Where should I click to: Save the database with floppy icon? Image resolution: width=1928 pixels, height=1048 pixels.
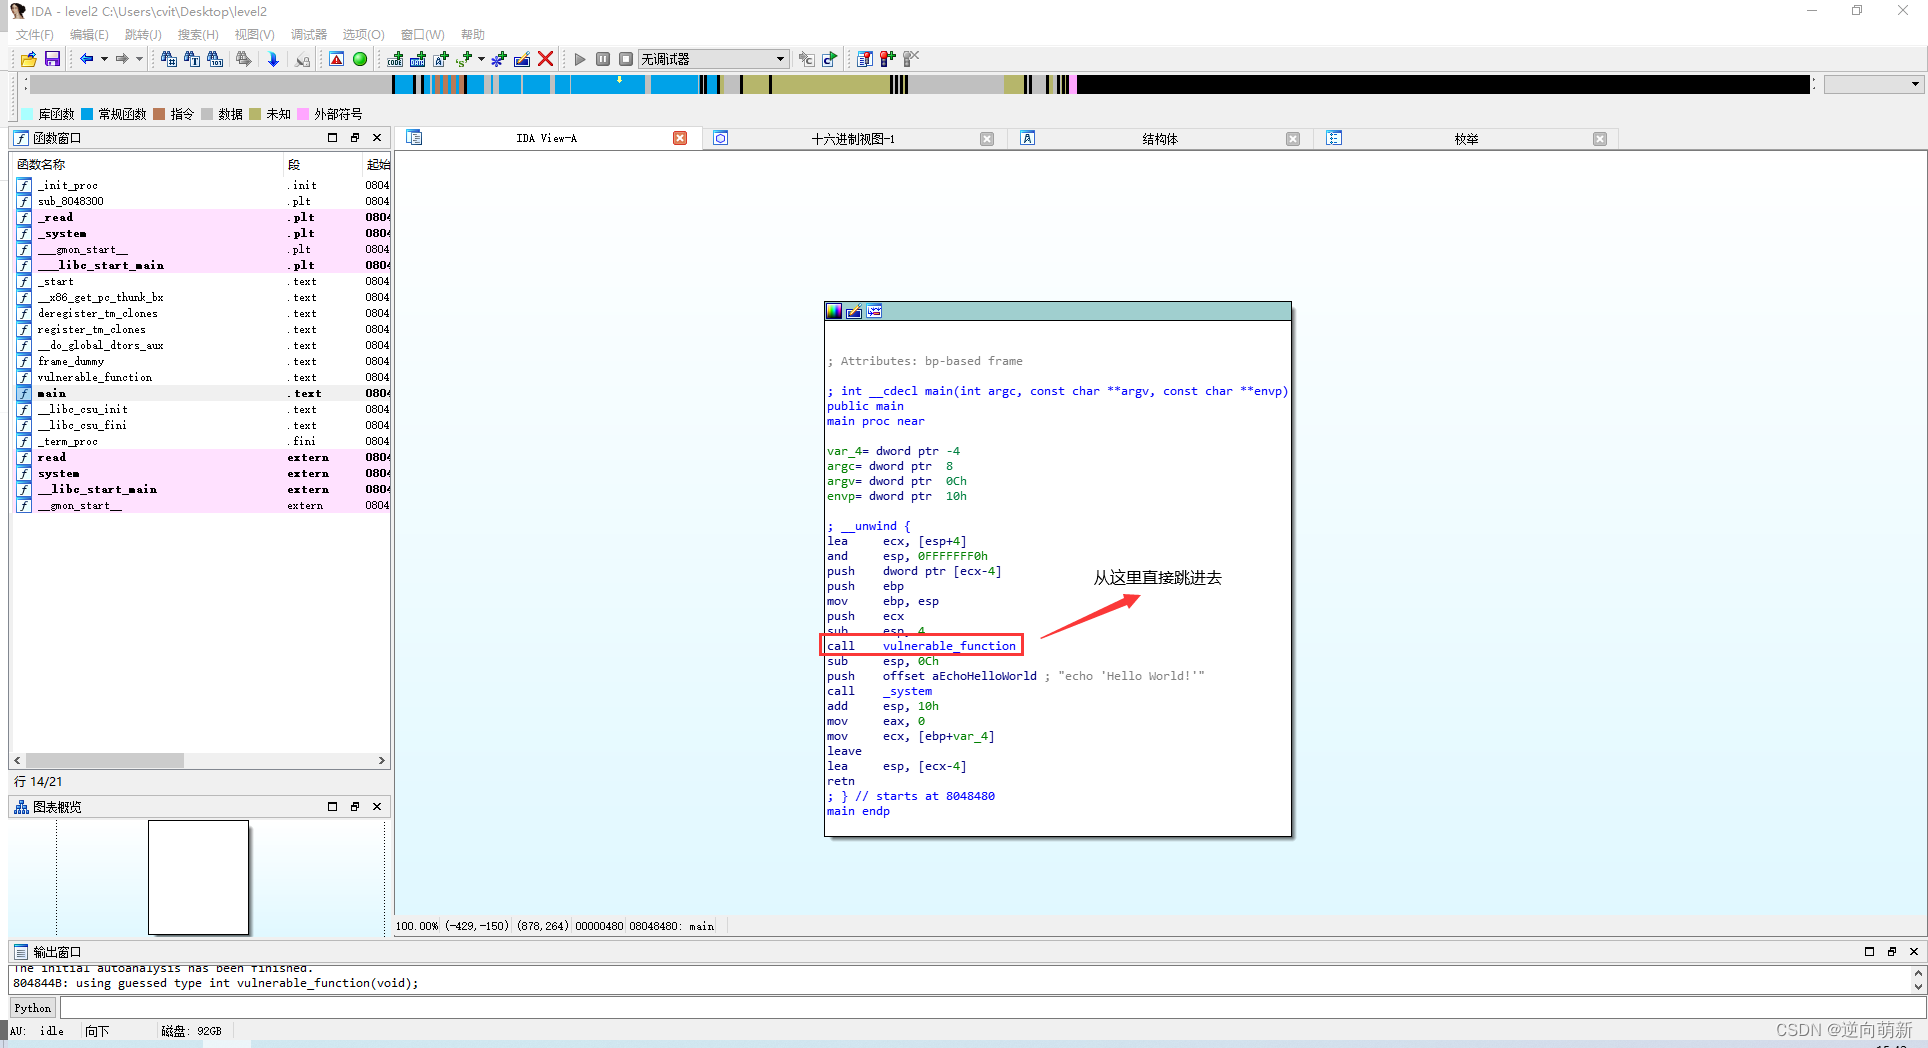[52, 59]
